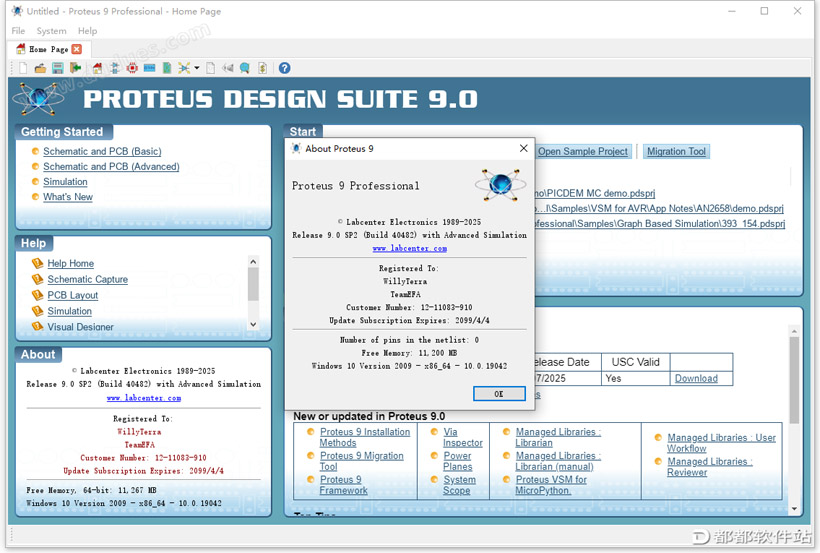Click the Open Project folder icon
Viewport: 820px width, 553px height.
pos(40,68)
